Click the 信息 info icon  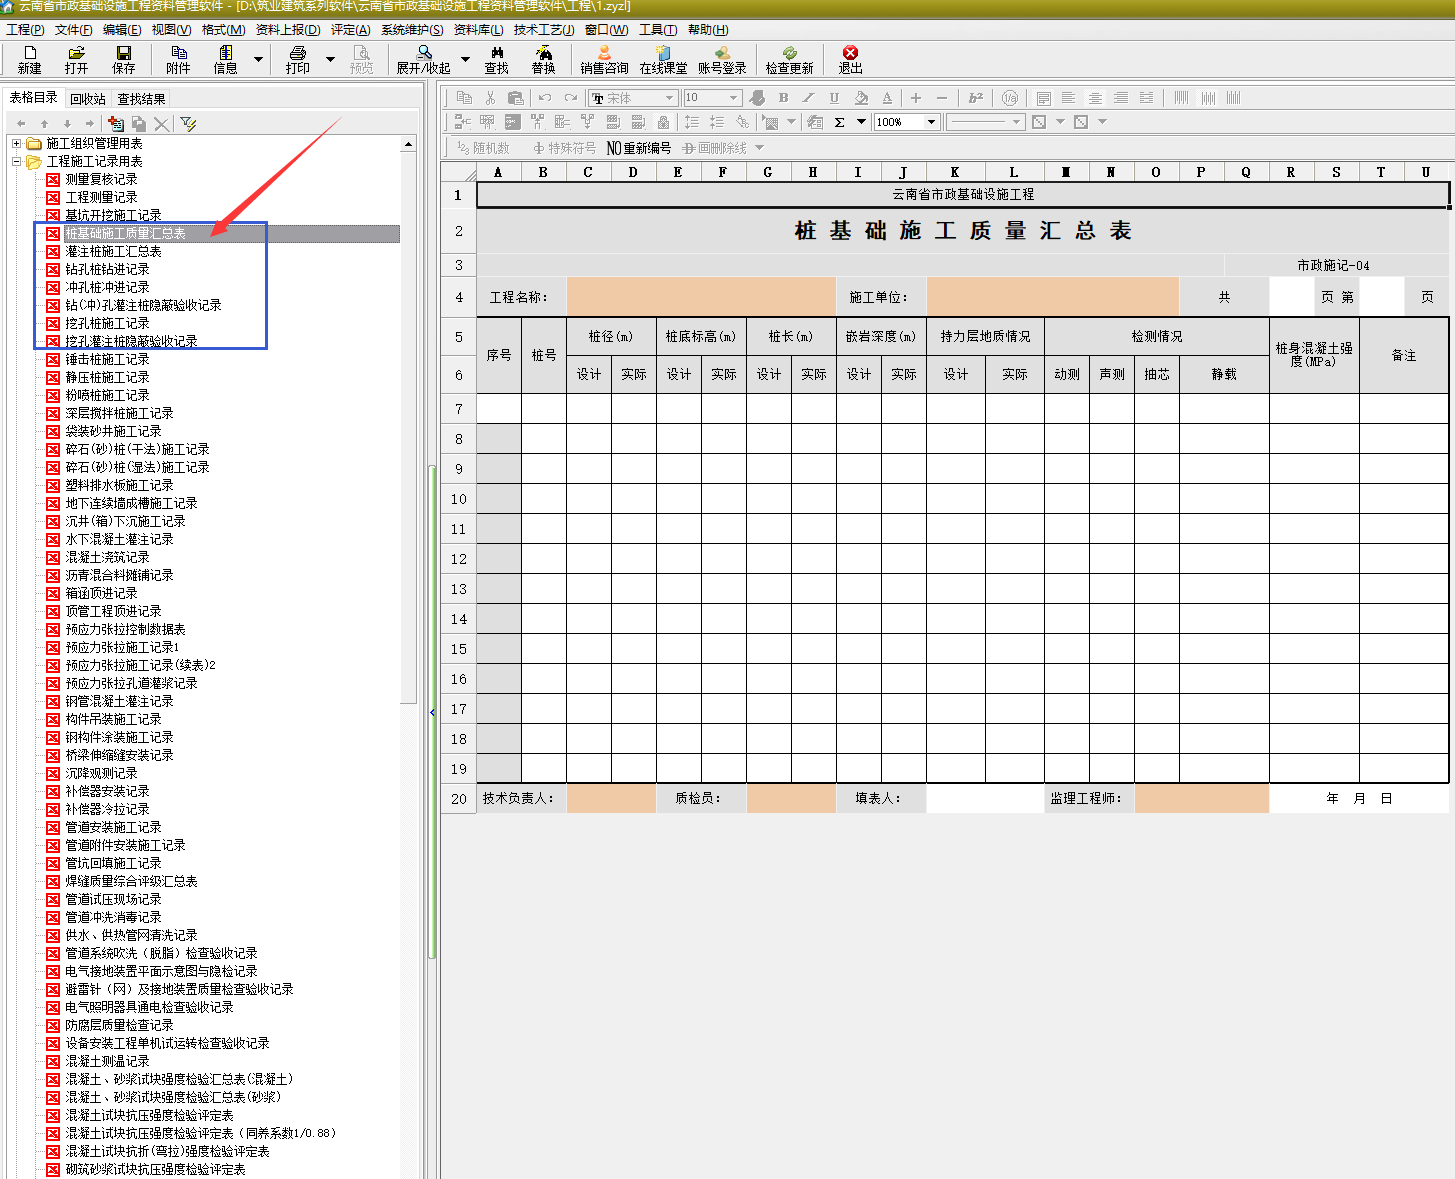226,60
